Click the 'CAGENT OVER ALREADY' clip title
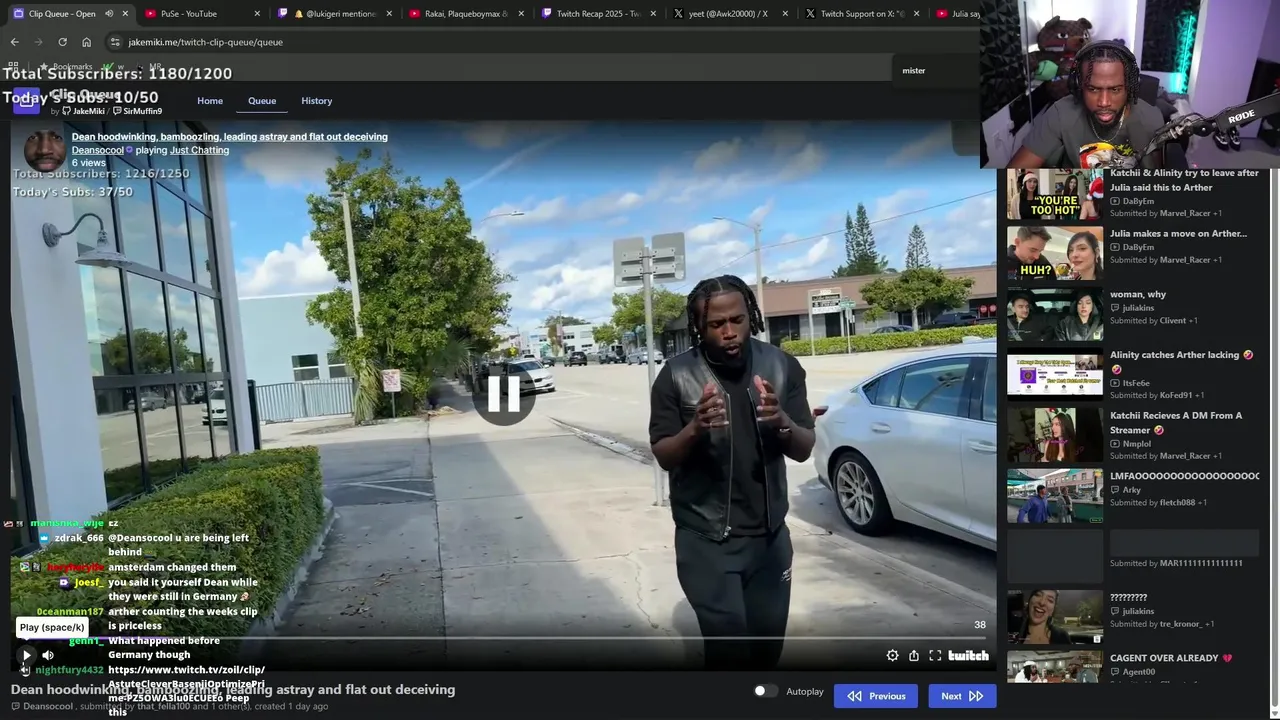This screenshot has height=720, width=1280. point(1171,658)
